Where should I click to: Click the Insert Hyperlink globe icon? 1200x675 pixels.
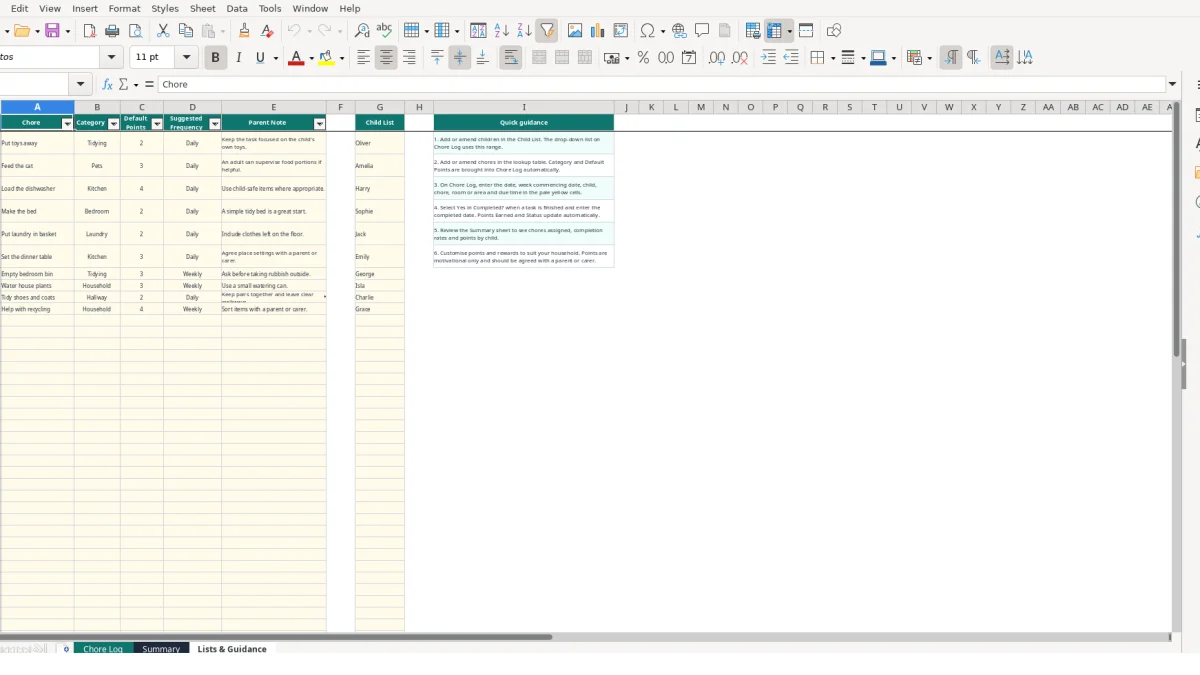point(679,31)
